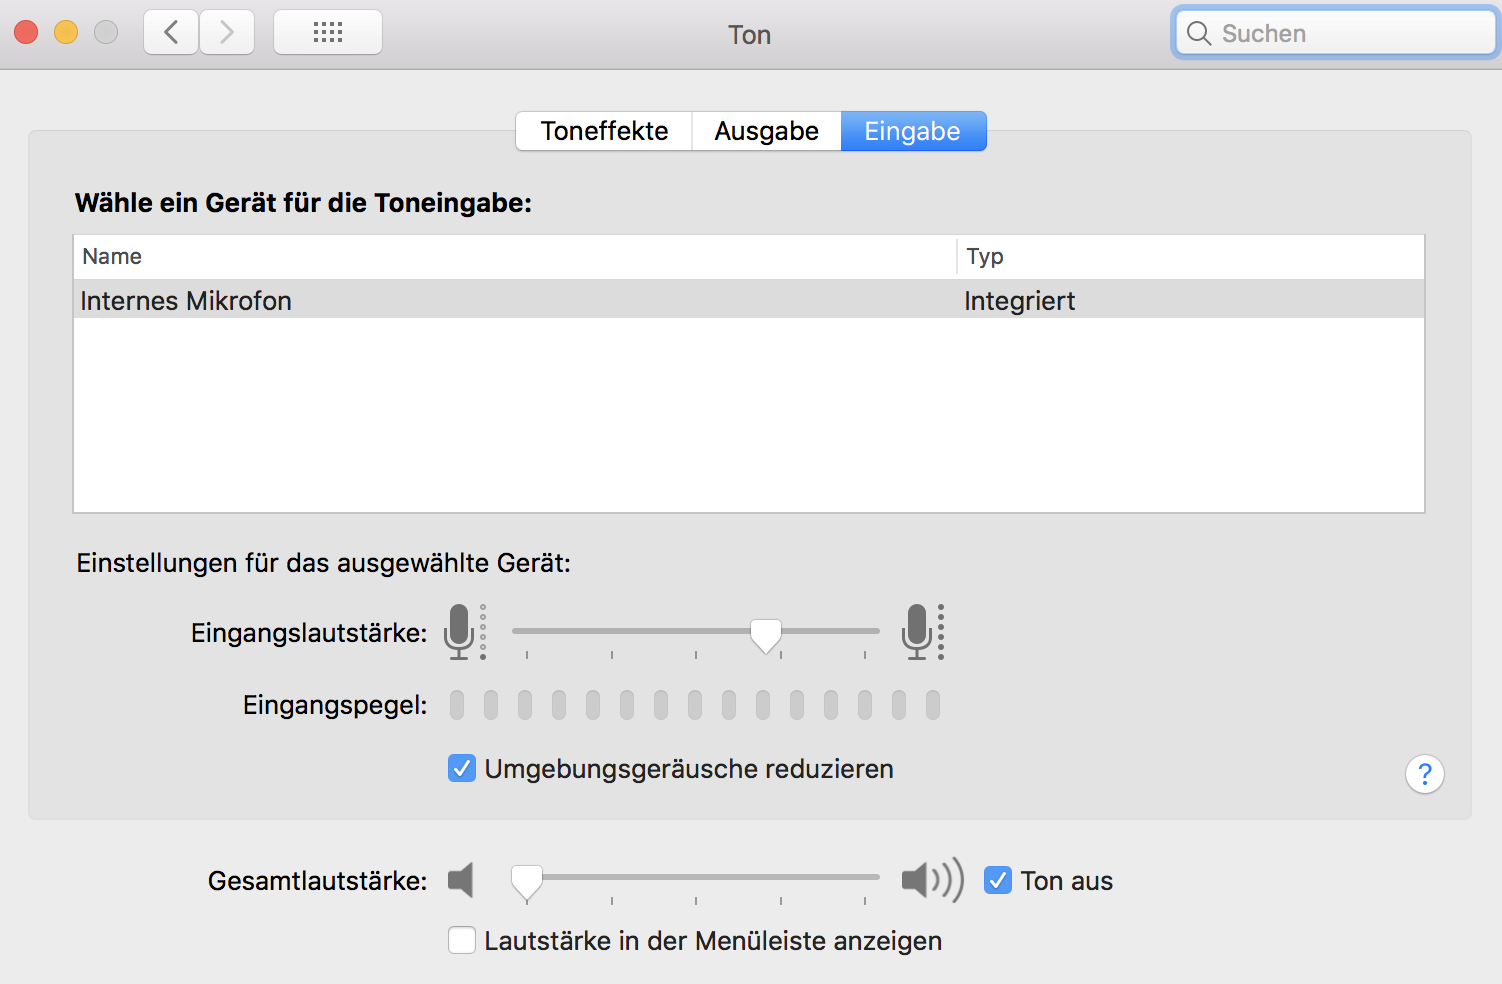Image resolution: width=1502 pixels, height=984 pixels.
Task: Open the Ausgabe tab
Action: (x=766, y=131)
